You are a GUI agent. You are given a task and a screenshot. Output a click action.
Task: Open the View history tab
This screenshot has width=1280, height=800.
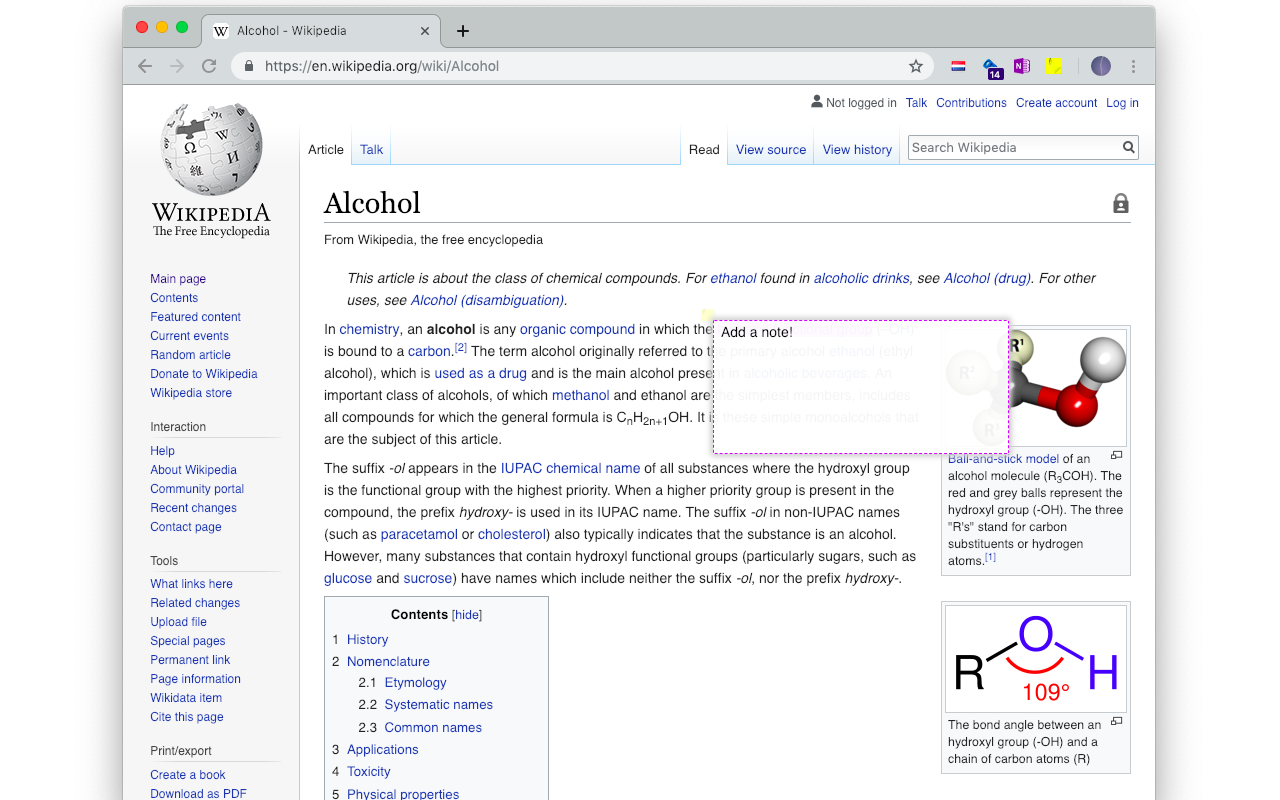pos(857,149)
